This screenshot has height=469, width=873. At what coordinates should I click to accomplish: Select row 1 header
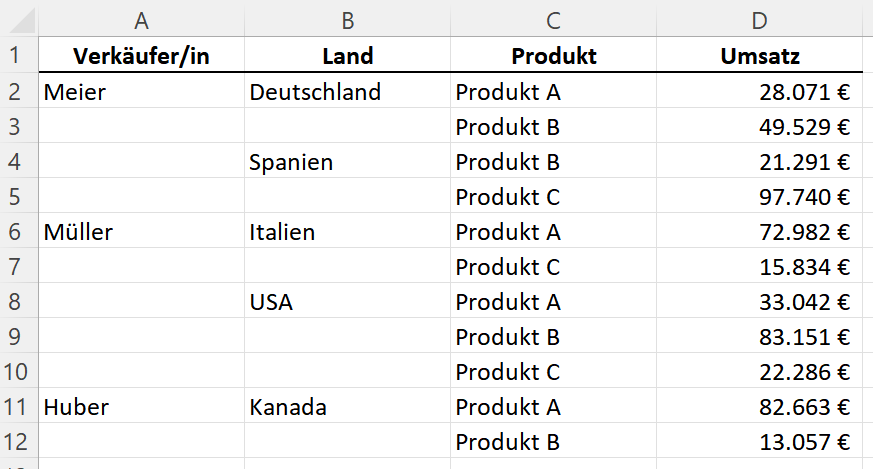[15, 55]
